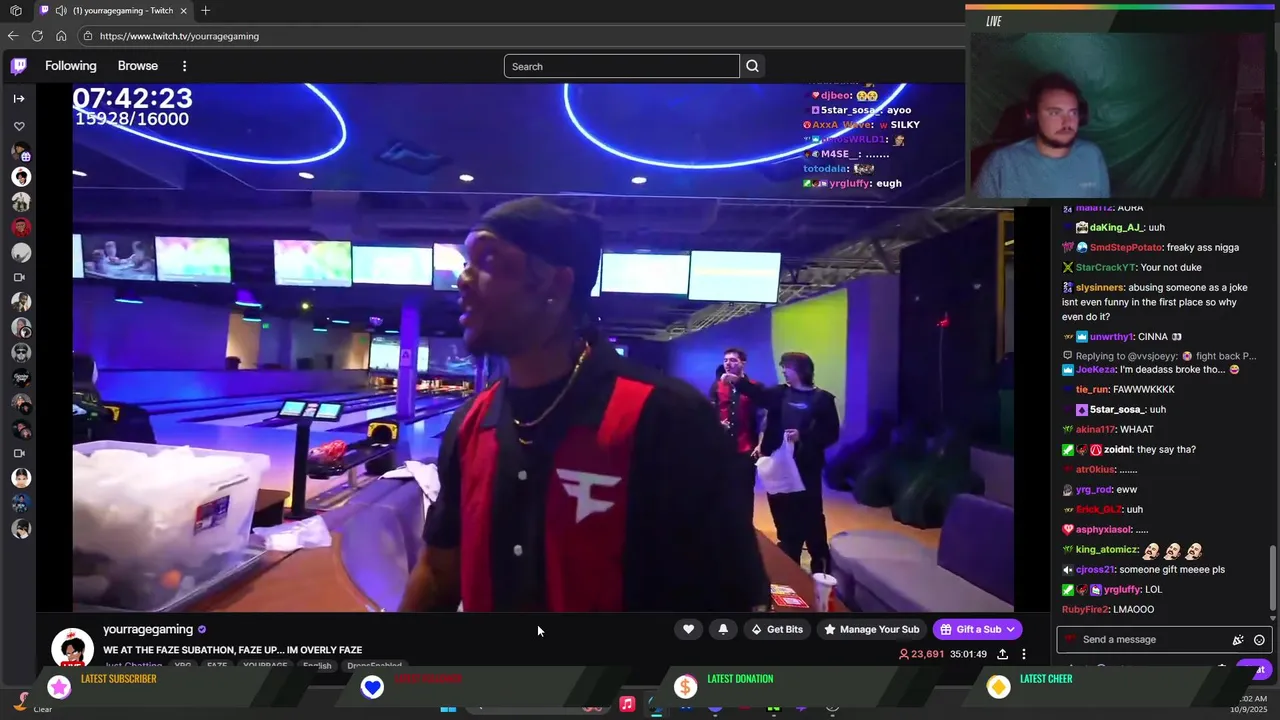Open slysinners' user card in chat
The height and width of the screenshot is (720, 1280).
click(x=1100, y=287)
